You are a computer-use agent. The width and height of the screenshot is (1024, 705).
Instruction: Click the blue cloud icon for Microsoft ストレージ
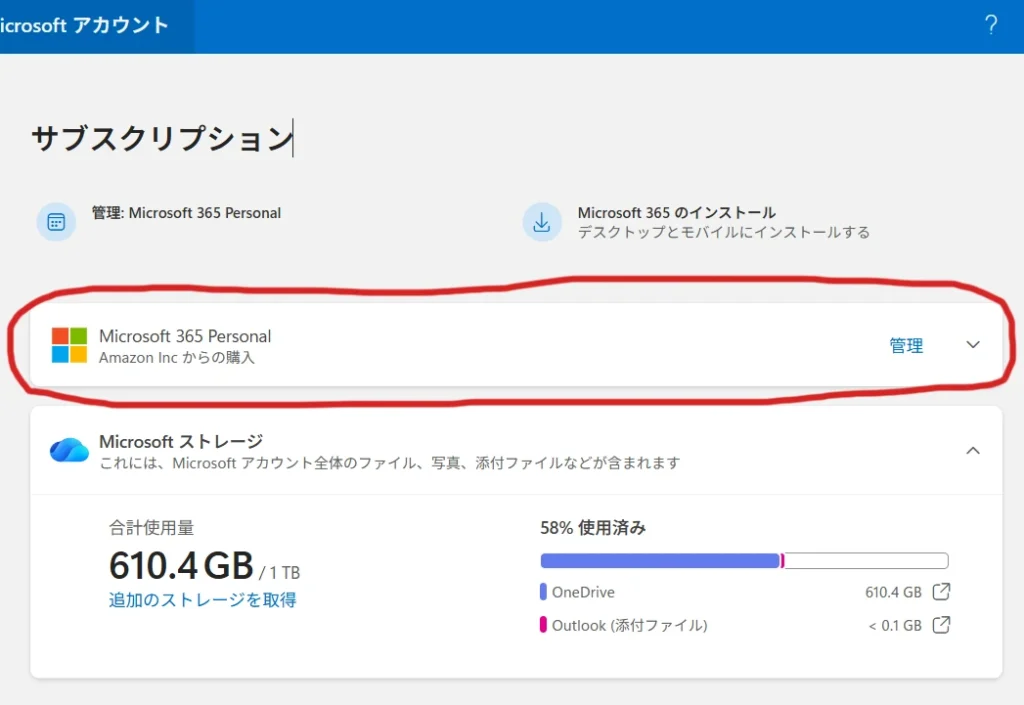(69, 451)
